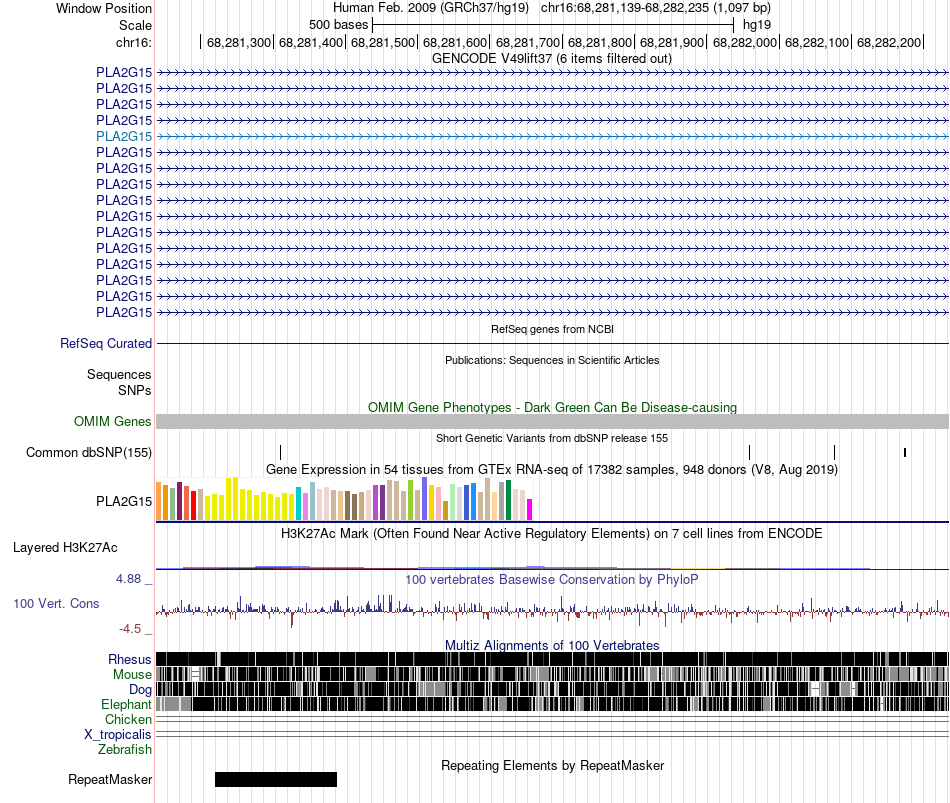Click the light-blue PLA2G15 intron arrow line
The height and width of the screenshot is (803, 950).
click(553, 136)
